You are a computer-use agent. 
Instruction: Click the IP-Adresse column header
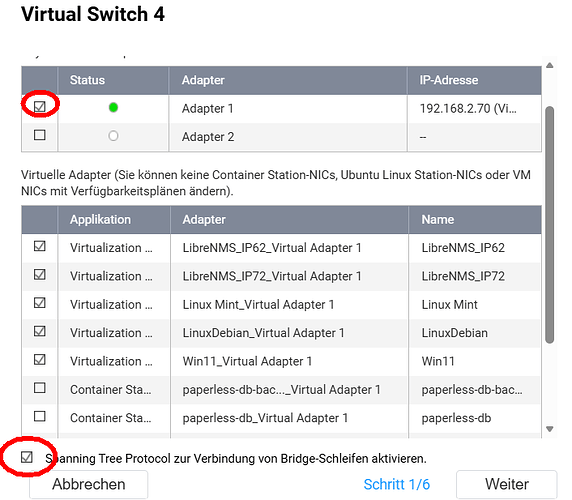click(474, 80)
